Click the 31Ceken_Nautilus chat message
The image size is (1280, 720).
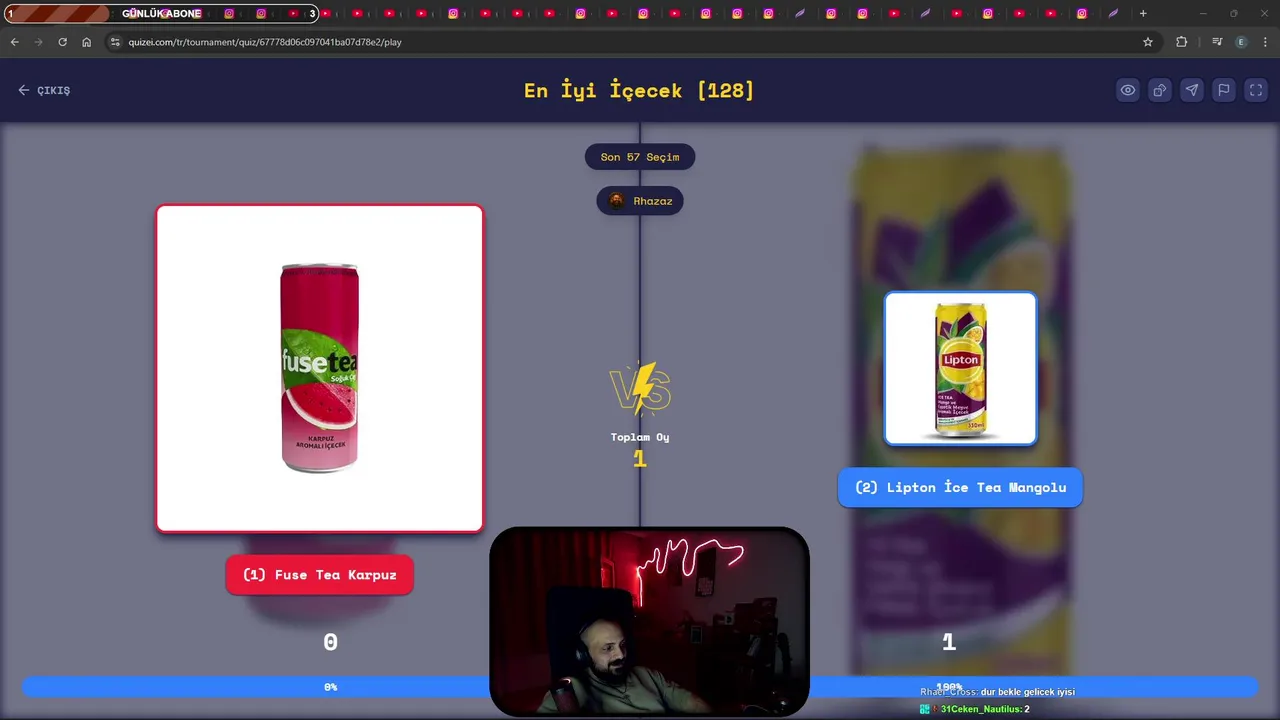click(x=975, y=709)
